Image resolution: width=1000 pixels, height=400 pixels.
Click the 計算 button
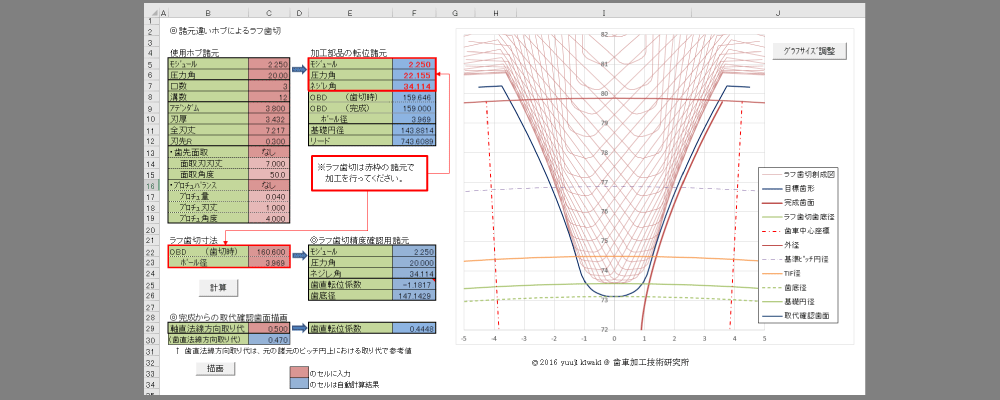(x=218, y=287)
